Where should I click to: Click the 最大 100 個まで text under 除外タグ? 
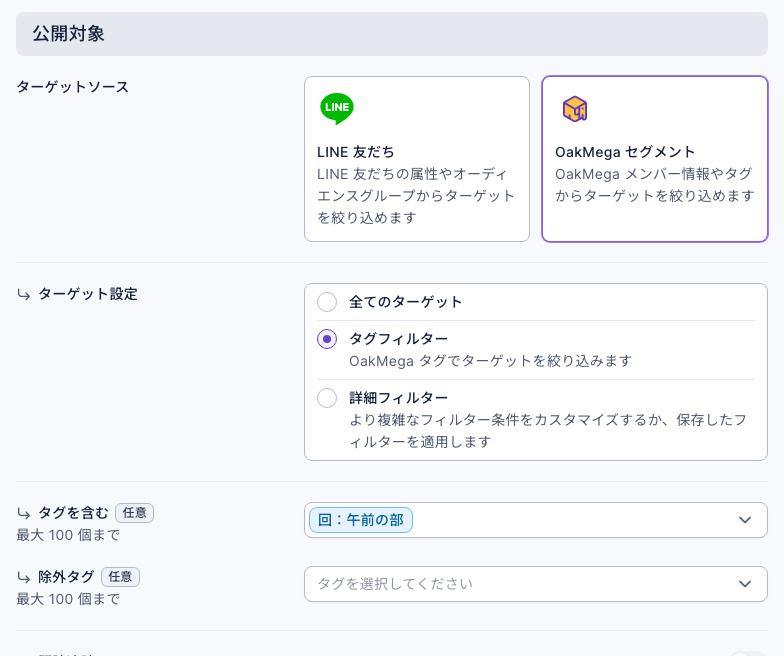point(68,599)
